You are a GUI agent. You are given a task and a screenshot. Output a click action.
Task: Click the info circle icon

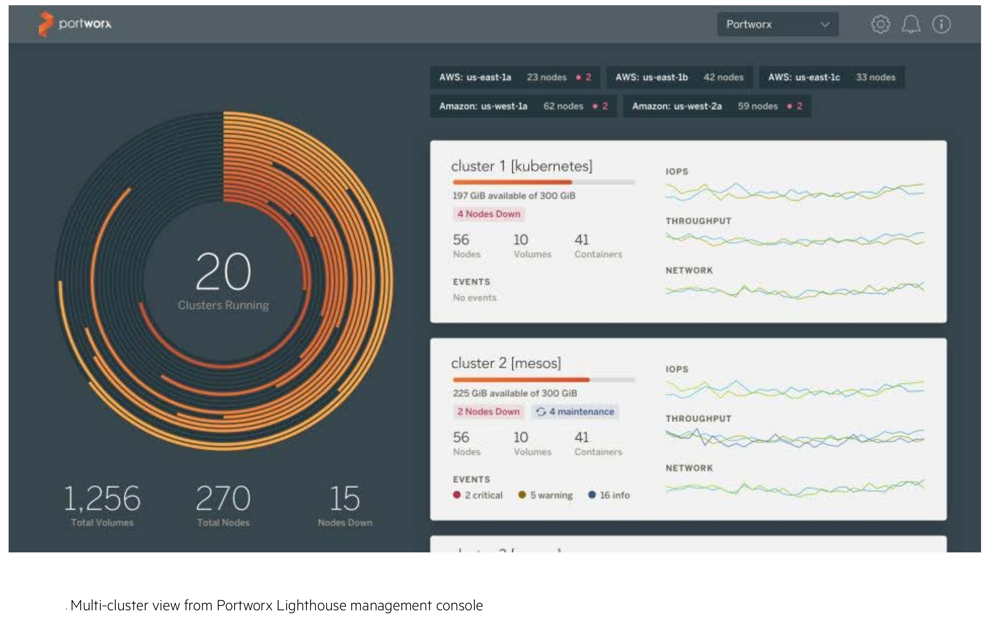coord(941,24)
